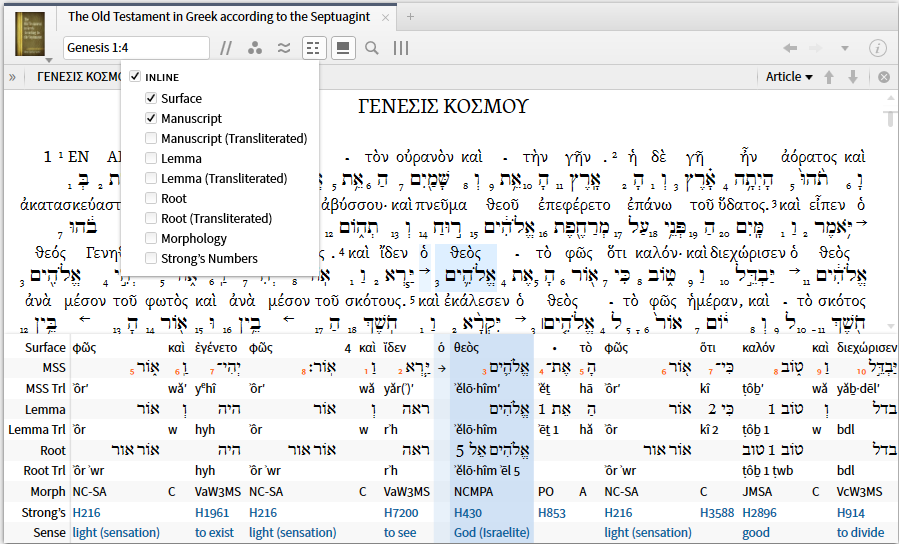Select the Lemma Trl row label
899x544 pixels.
click(x=37, y=430)
